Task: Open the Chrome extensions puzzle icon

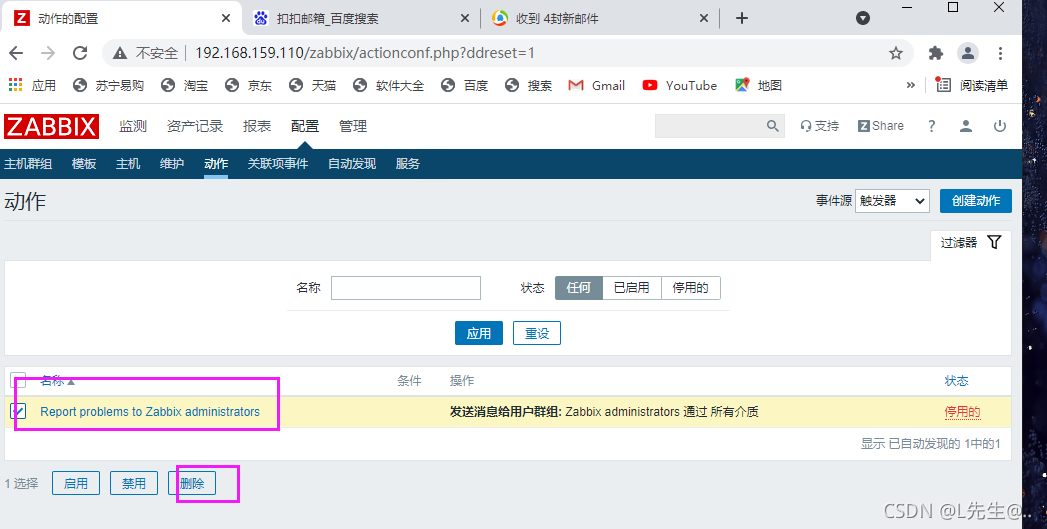Action: (936, 53)
